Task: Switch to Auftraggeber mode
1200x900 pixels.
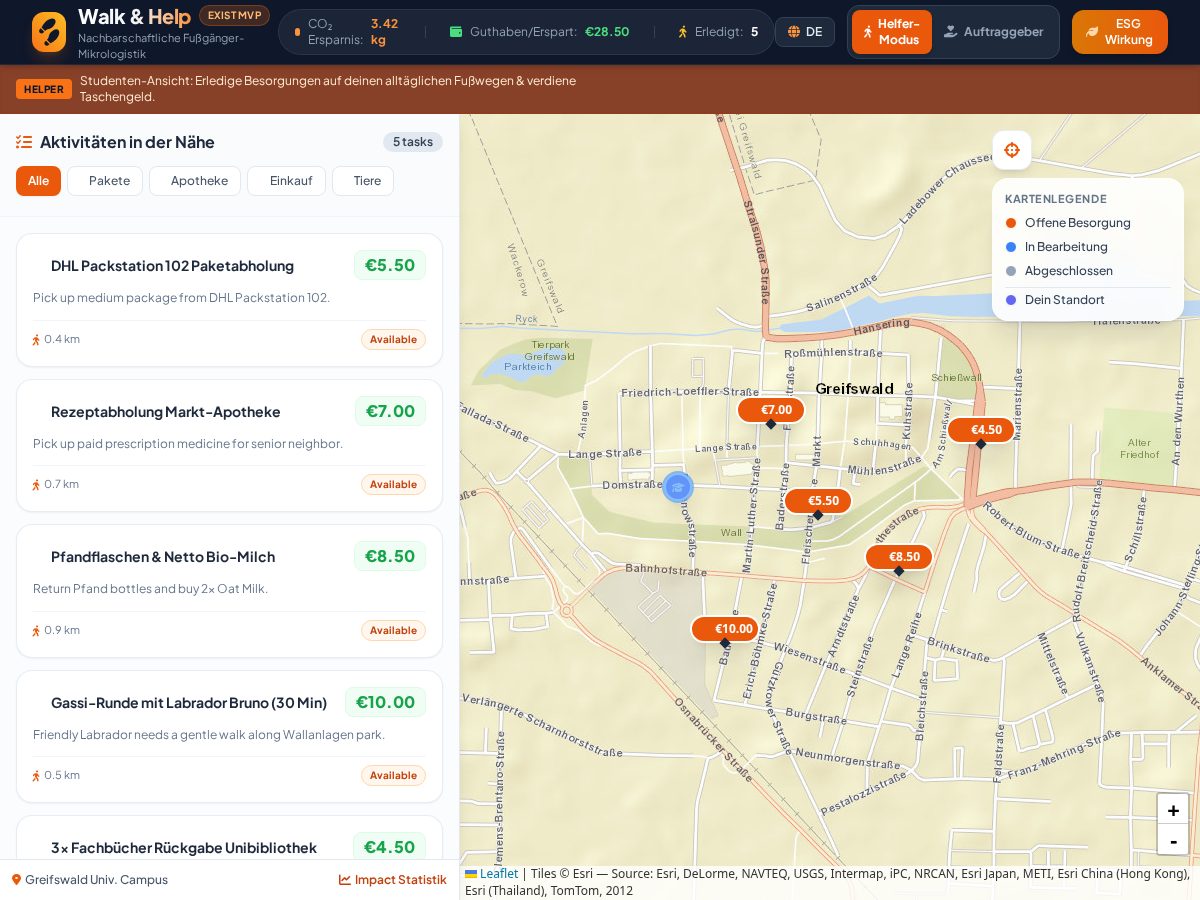Action: tap(994, 32)
